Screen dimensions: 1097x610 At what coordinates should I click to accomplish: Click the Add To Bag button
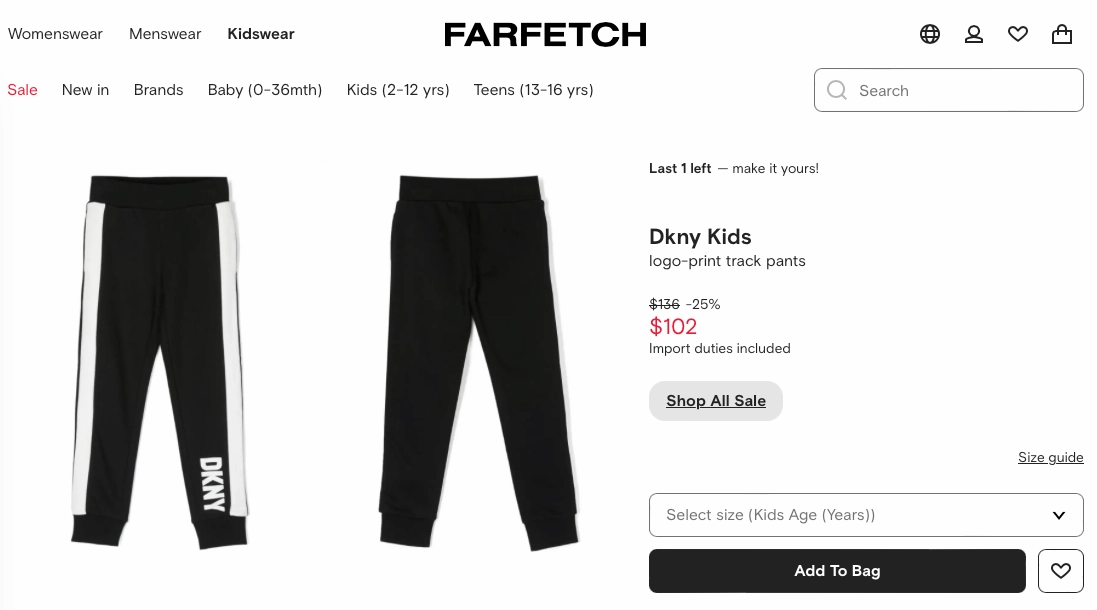(837, 570)
